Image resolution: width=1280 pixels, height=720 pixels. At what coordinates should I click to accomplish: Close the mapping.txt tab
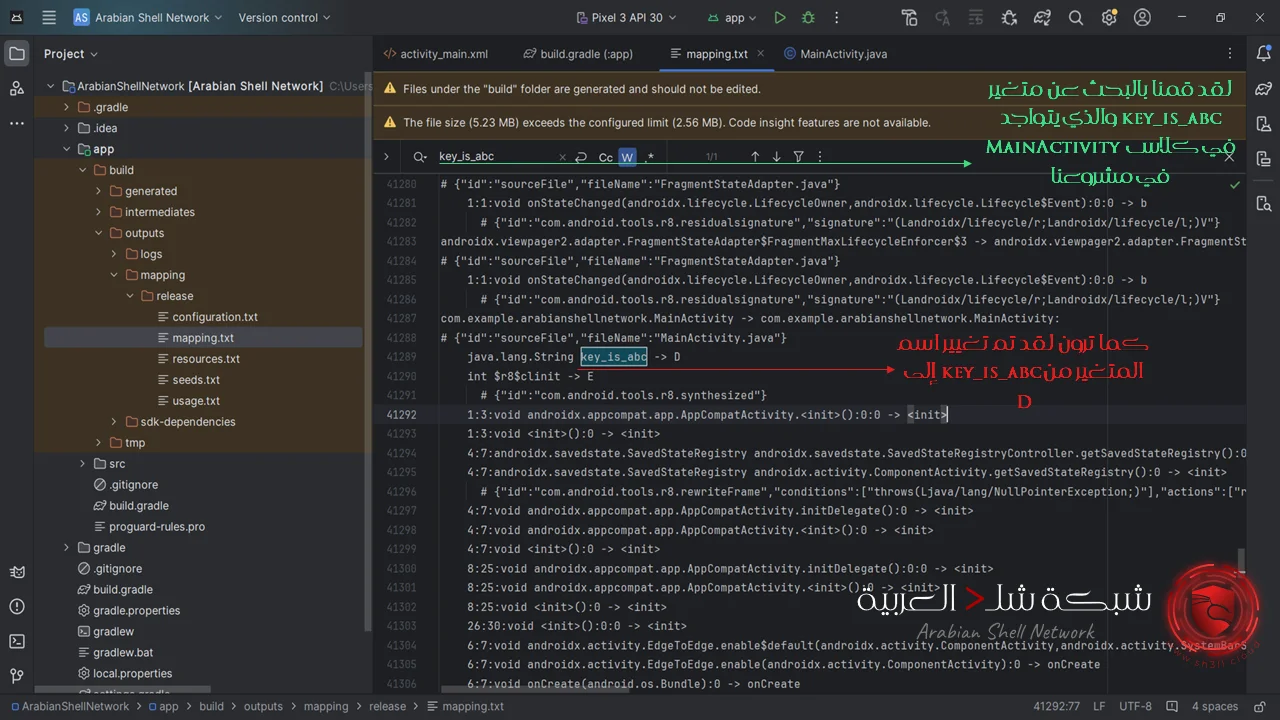click(761, 54)
